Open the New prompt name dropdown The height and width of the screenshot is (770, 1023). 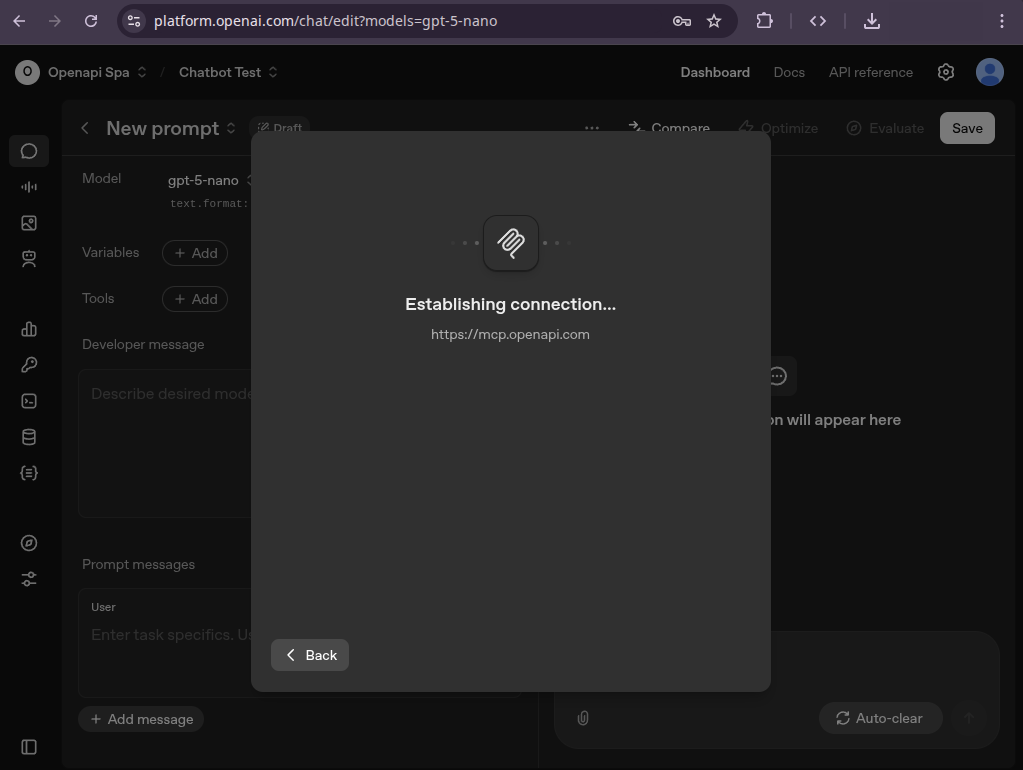click(x=171, y=128)
